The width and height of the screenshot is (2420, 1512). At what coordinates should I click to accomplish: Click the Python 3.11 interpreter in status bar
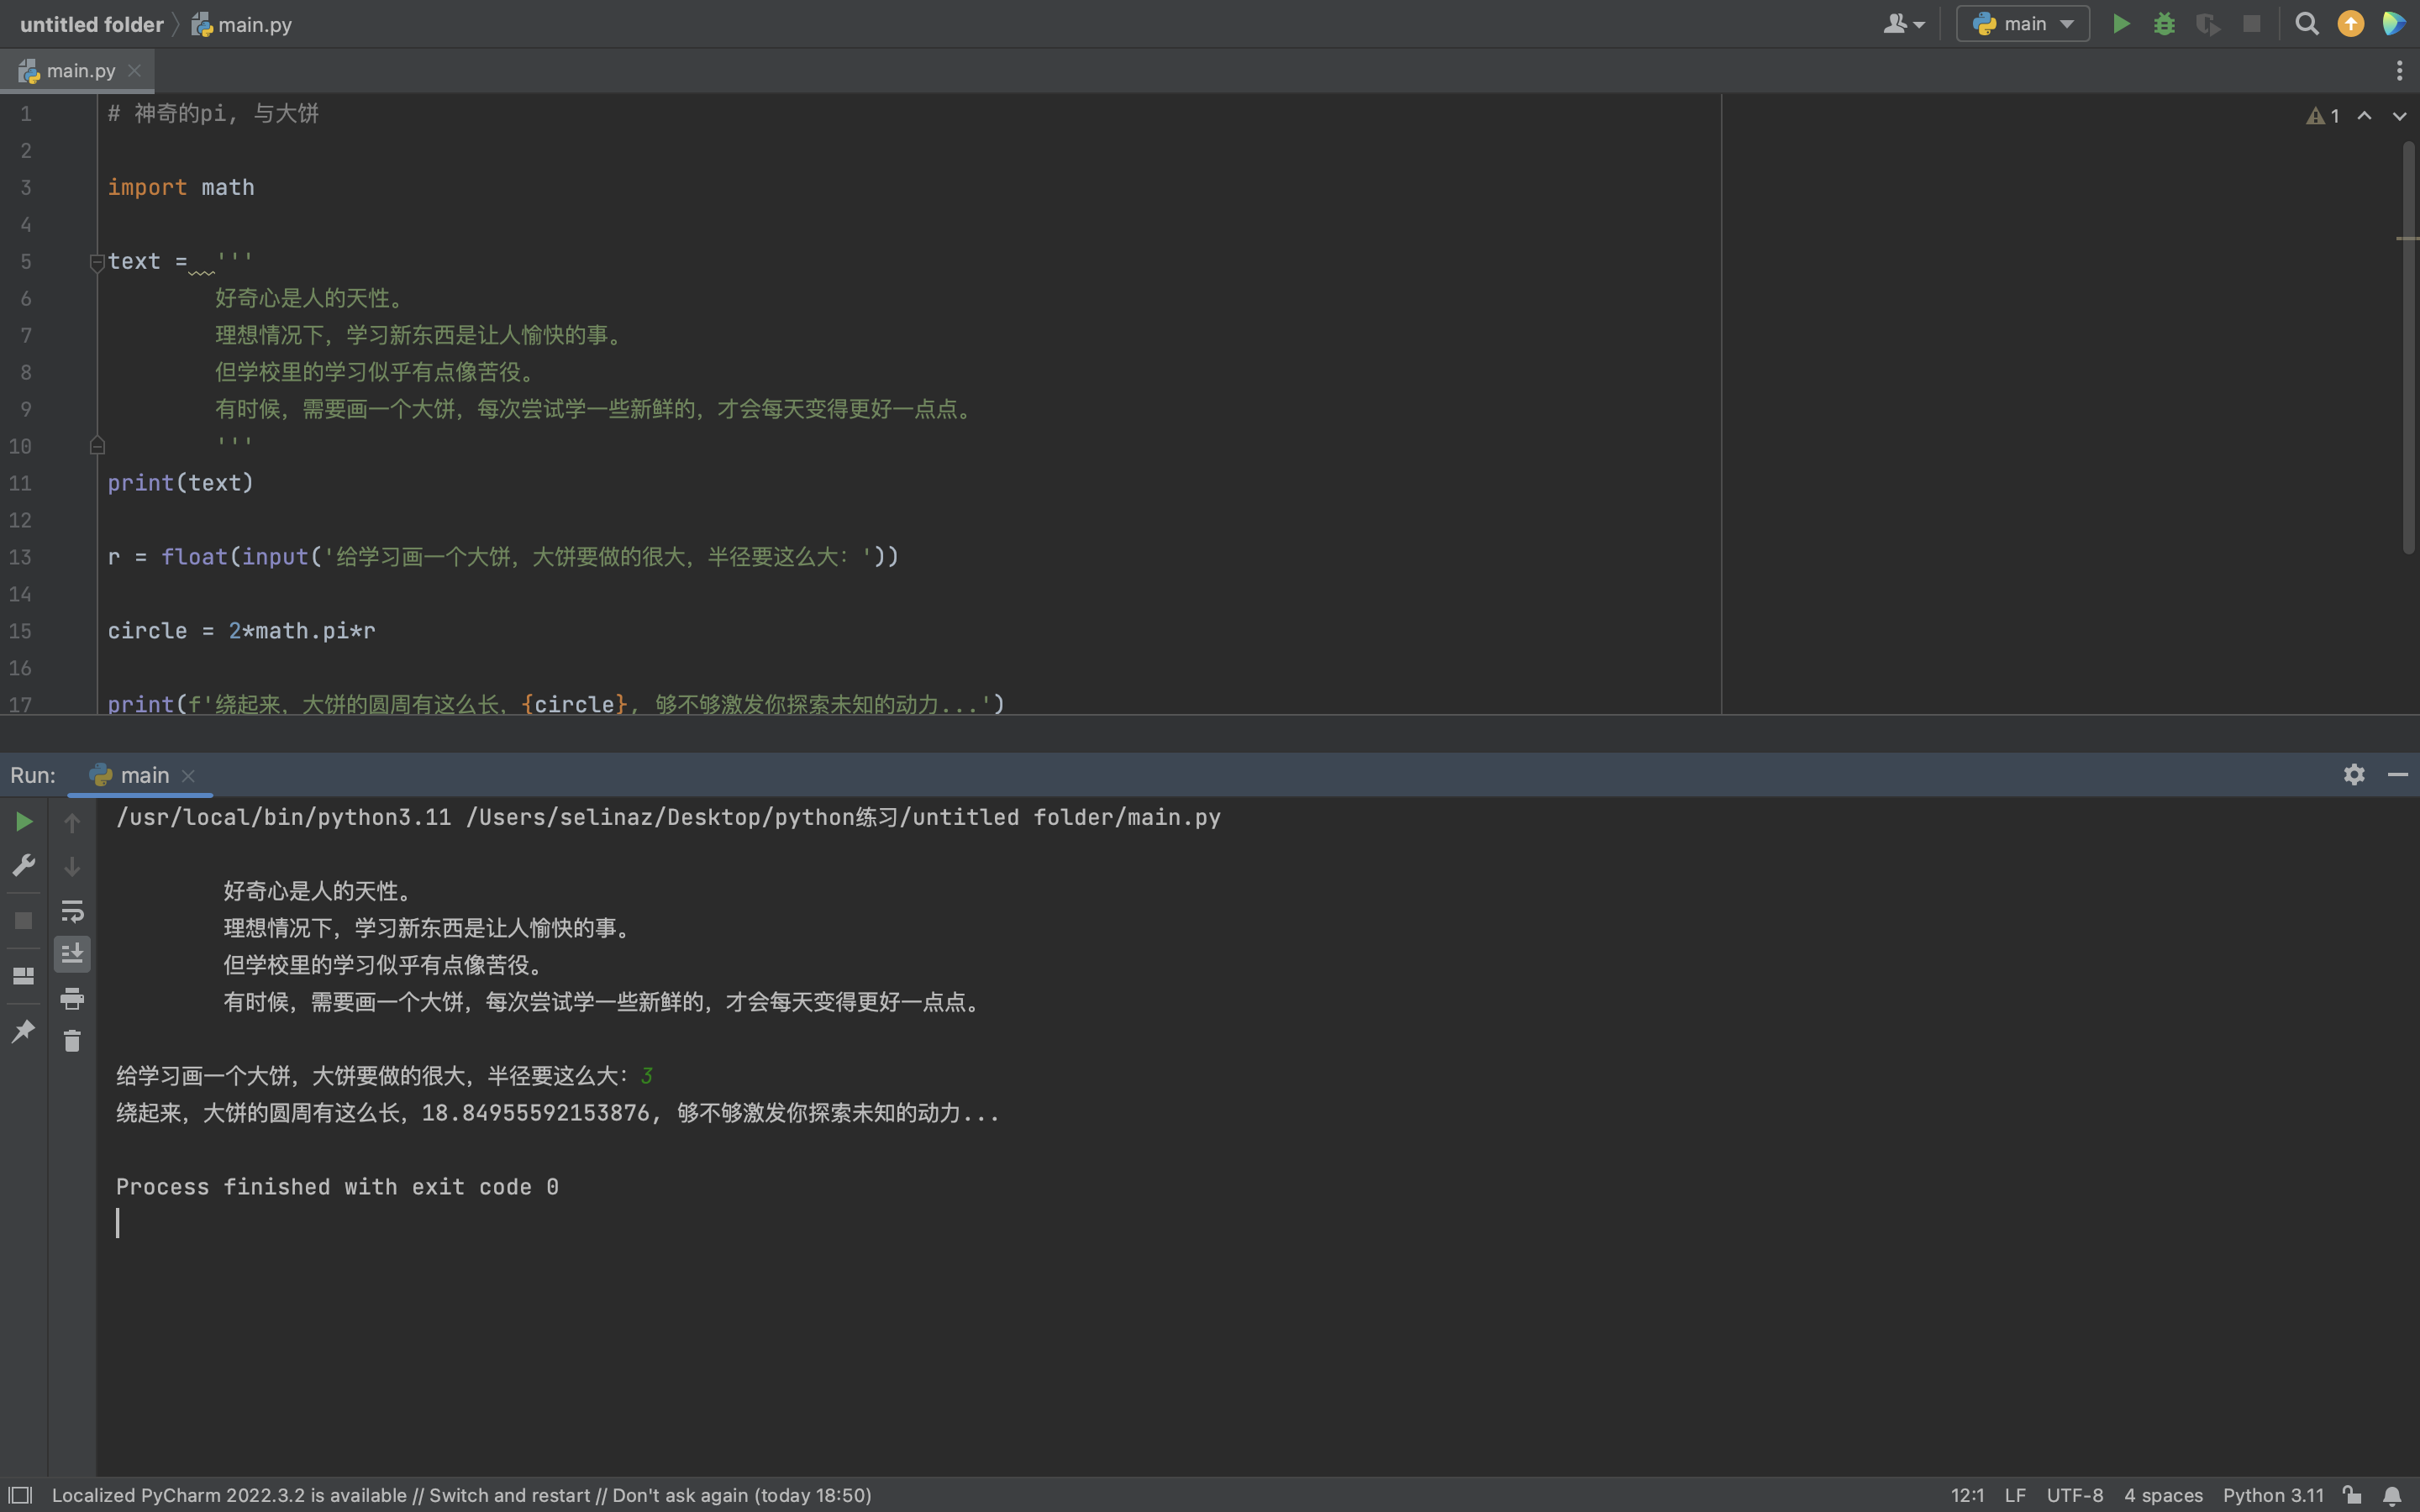(2272, 1495)
